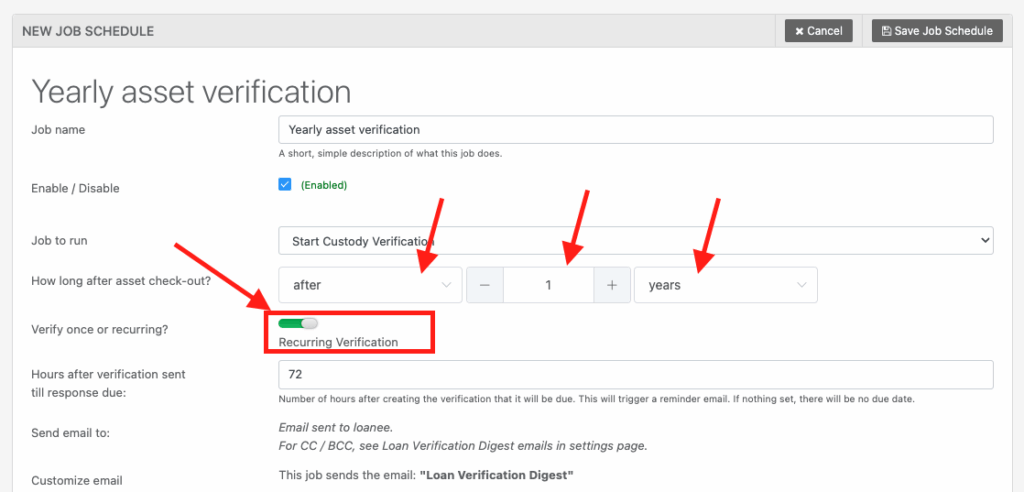Image resolution: width=1024 pixels, height=492 pixels.
Task: Increase the duration with plus button
Action: point(612,285)
